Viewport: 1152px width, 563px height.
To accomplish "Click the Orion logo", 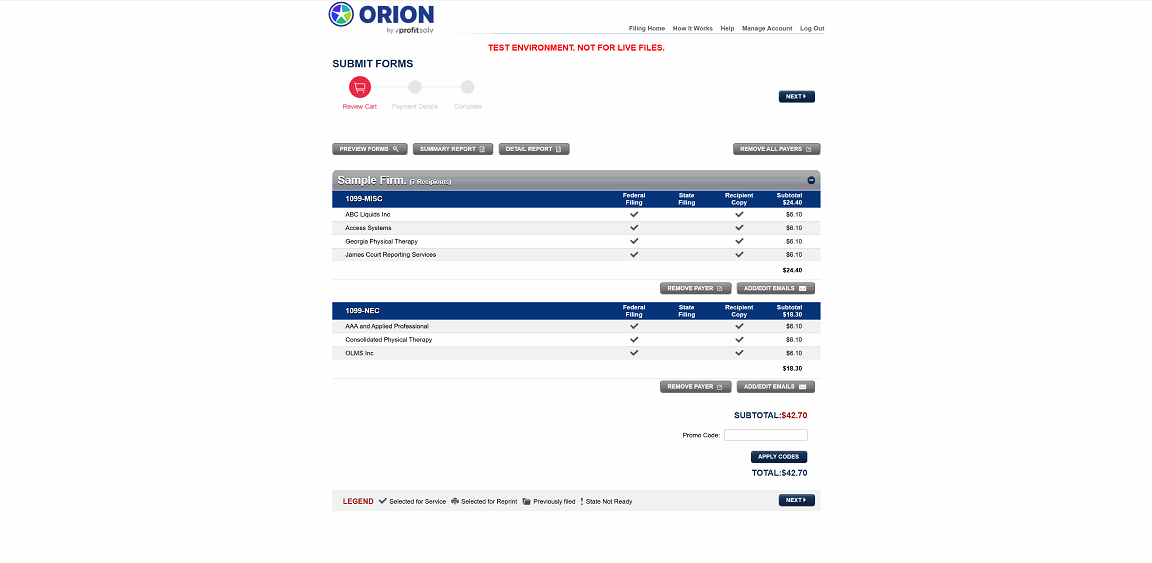I will pyautogui.click(x=381, y=18).
